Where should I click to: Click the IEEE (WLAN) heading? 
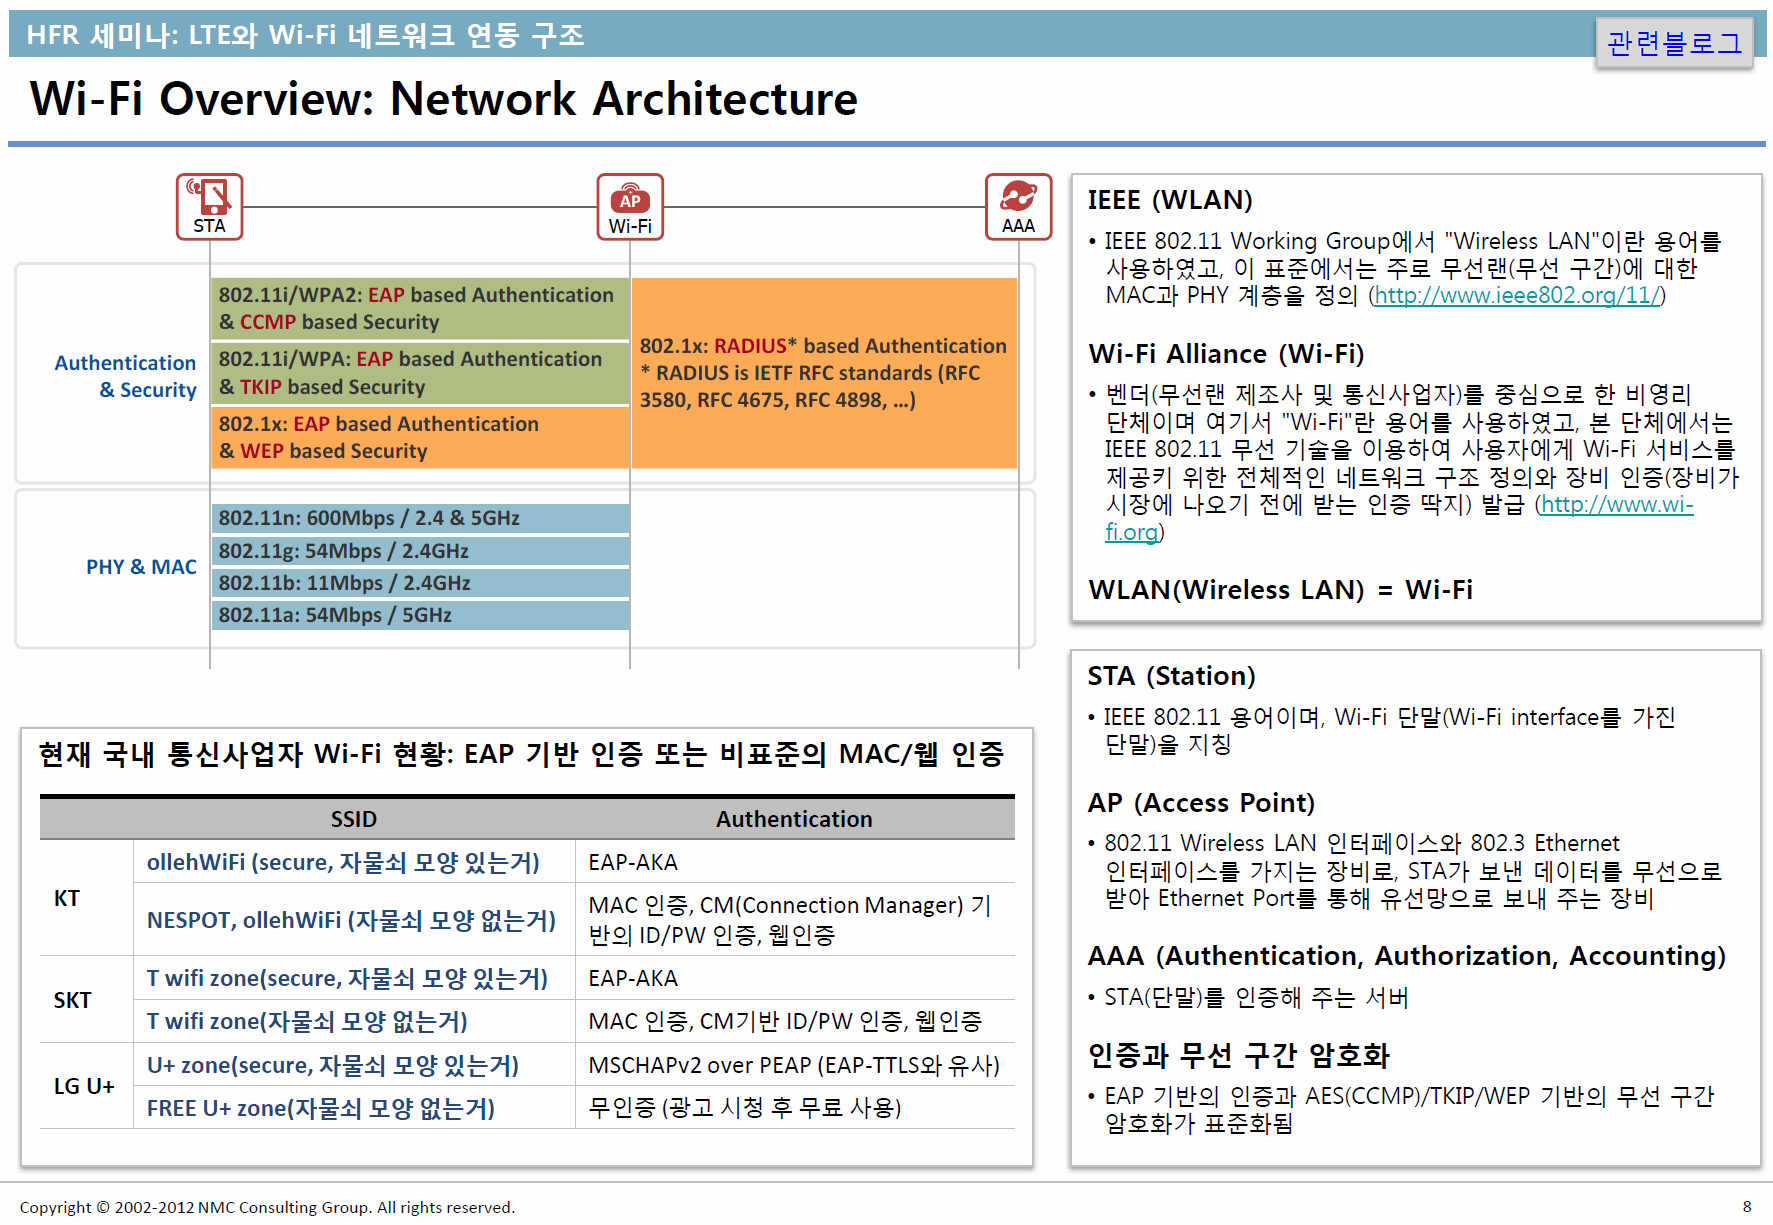pos(1170,200)
